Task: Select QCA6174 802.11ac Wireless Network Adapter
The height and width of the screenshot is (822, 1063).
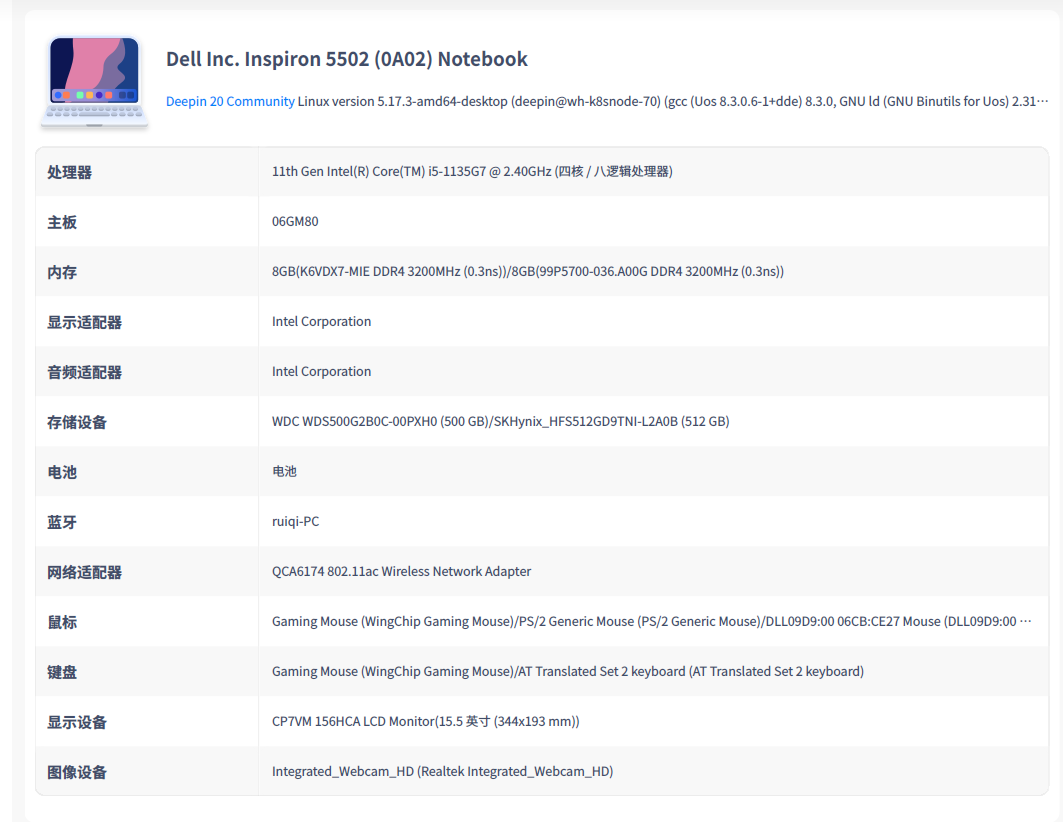Action: click(x=401, y=572)
